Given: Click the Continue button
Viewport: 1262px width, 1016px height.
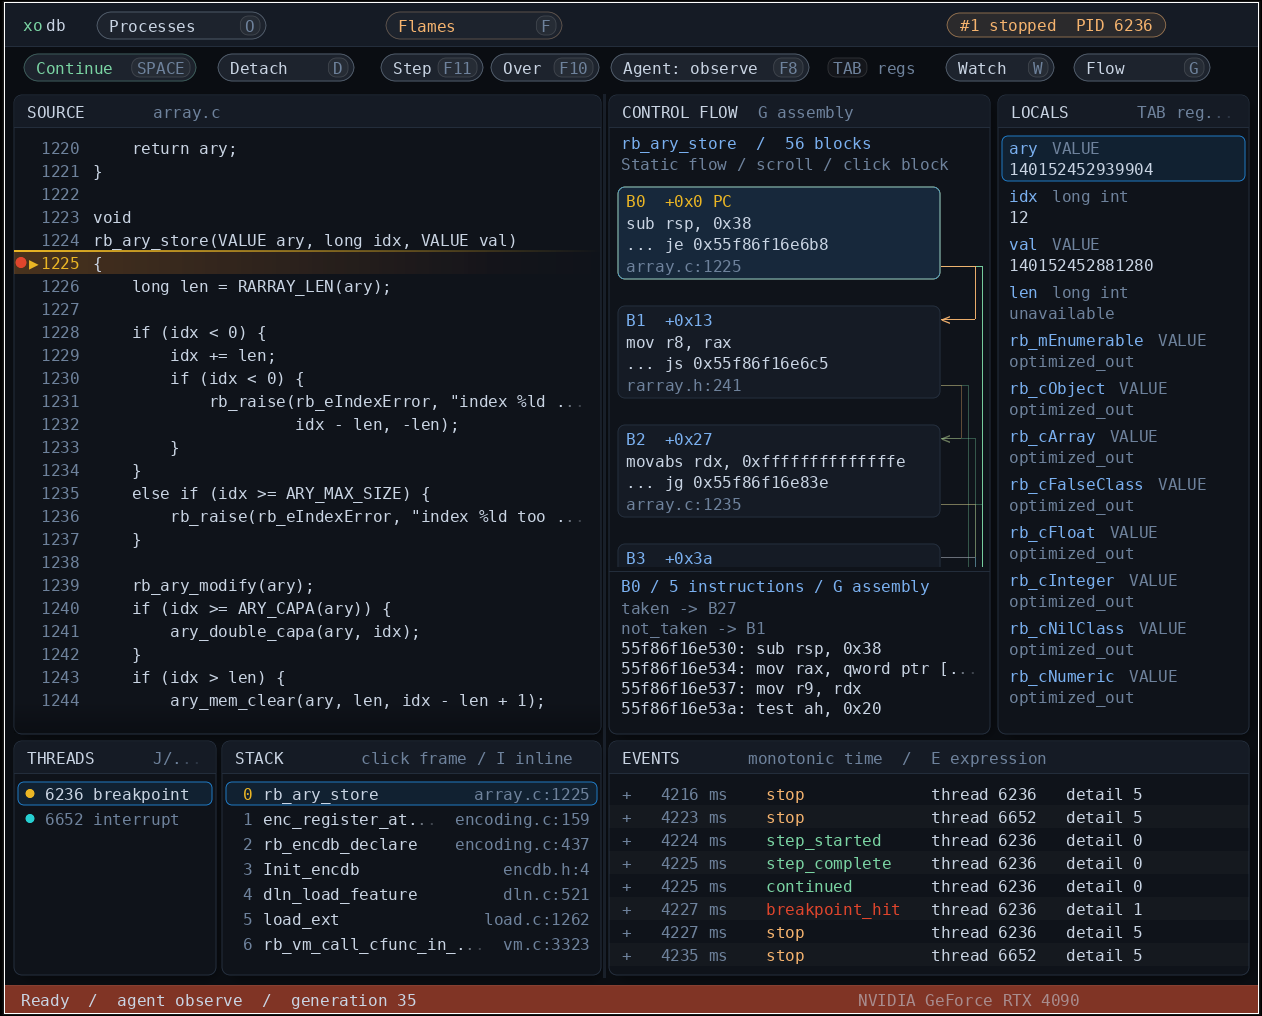Looking at the screenshot, I should [x=110, y=68].
